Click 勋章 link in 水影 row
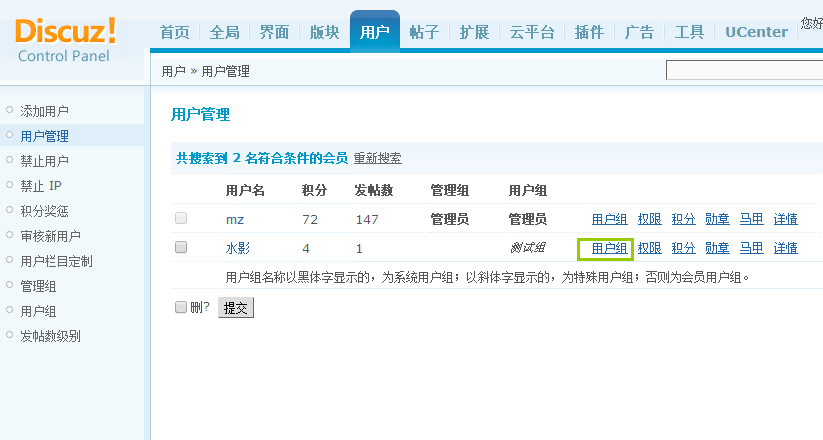The height and width of the screenshot is (440, 823). [x=718, y=248]
